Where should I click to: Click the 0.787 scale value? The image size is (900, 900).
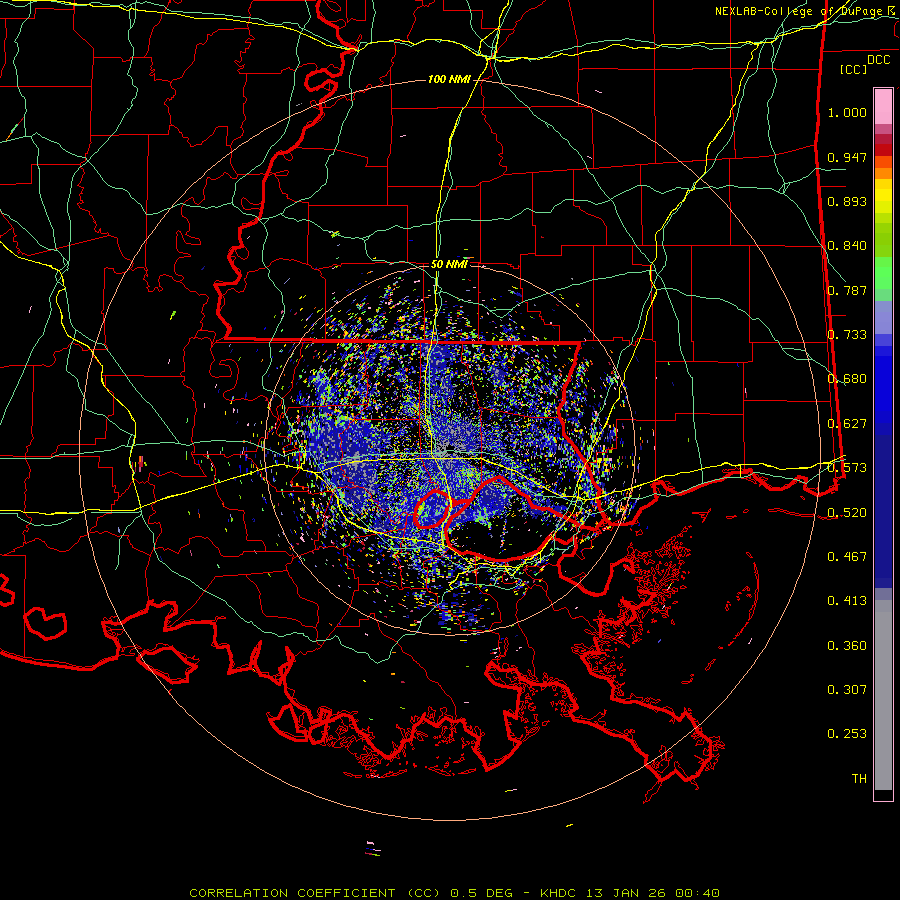tap(847, 290)
